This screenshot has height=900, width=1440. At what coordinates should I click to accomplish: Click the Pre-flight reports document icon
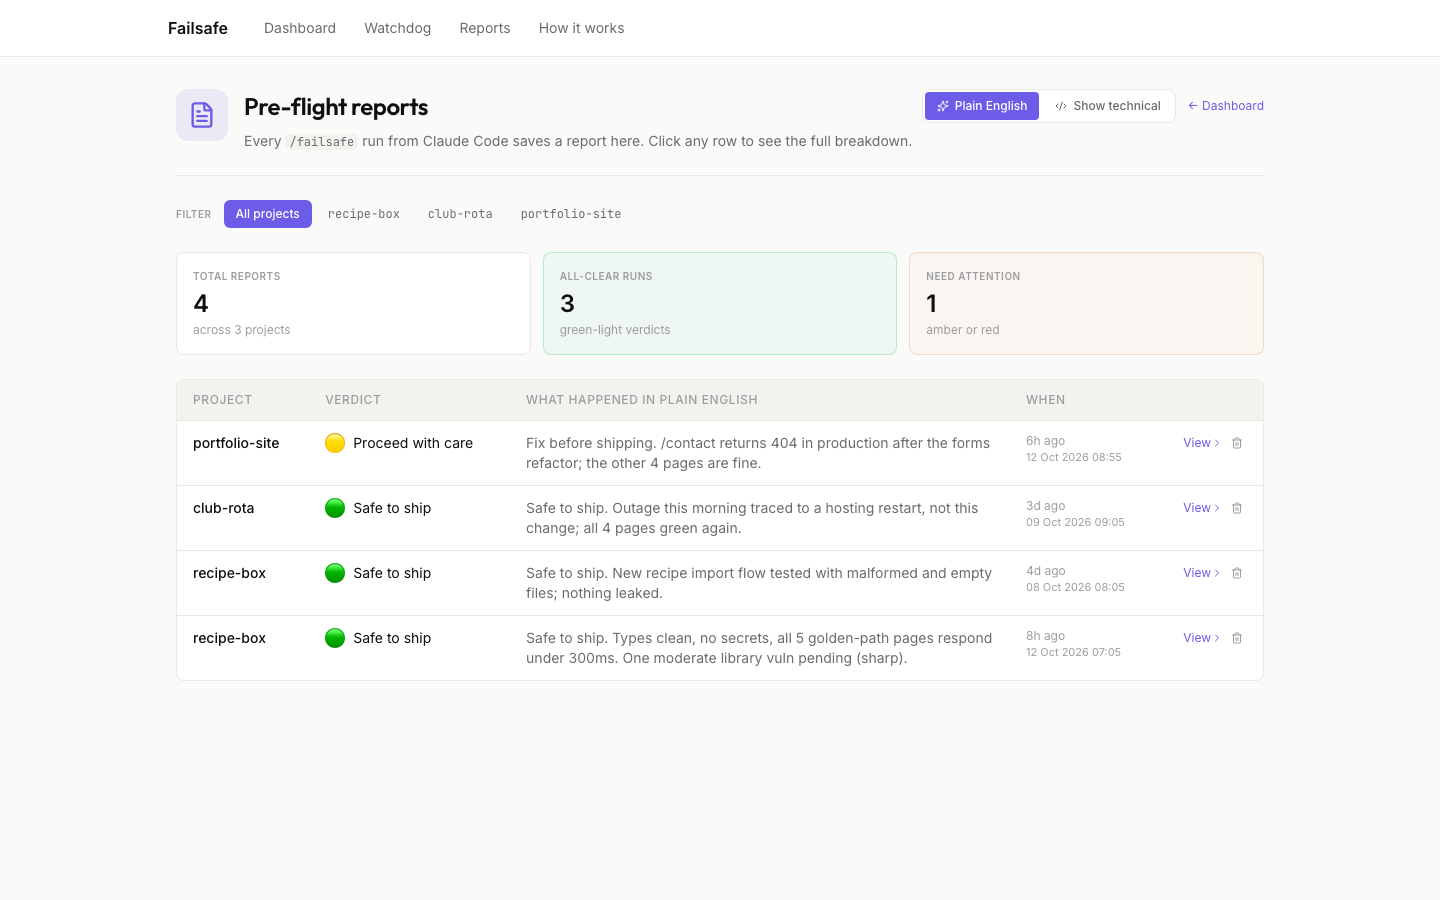click(202, 115)
